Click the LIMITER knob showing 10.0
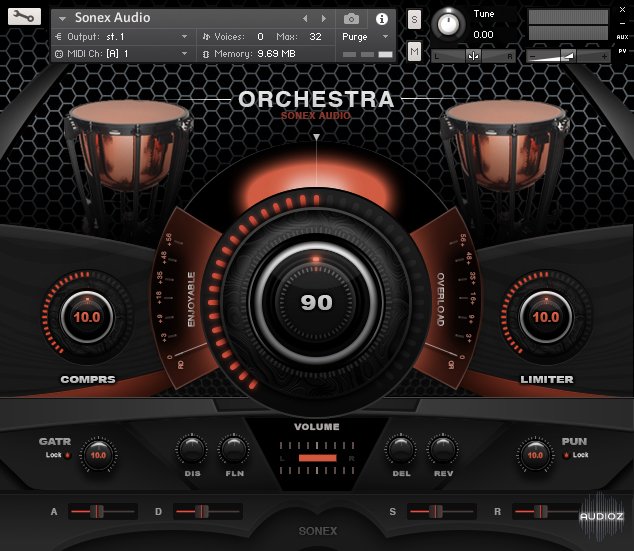This screenshot has width=634, height=551. pos(546,317)
